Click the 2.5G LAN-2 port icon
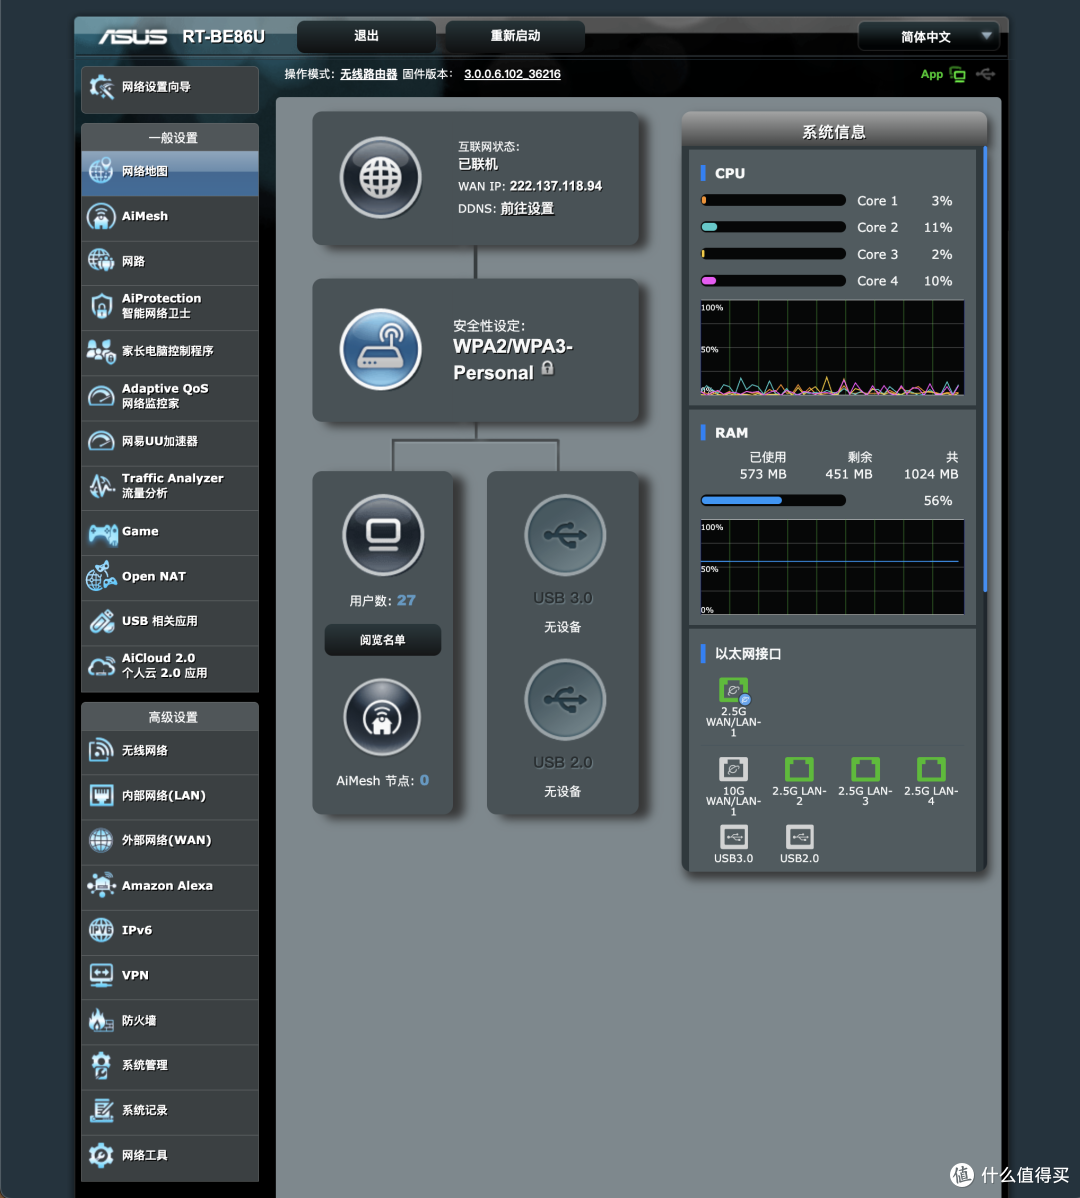This screenshot has width=1080, height=1198. pyautogui.click(x=799, y=769)
